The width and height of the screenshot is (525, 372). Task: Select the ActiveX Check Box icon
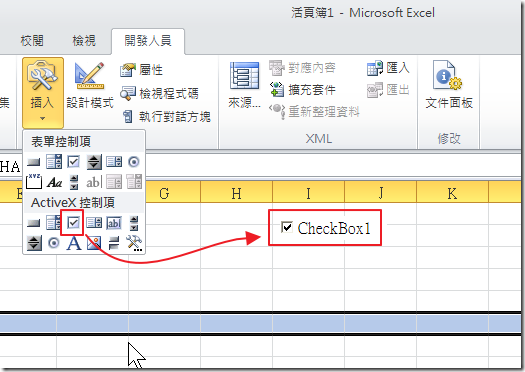(x=73, y=222)
